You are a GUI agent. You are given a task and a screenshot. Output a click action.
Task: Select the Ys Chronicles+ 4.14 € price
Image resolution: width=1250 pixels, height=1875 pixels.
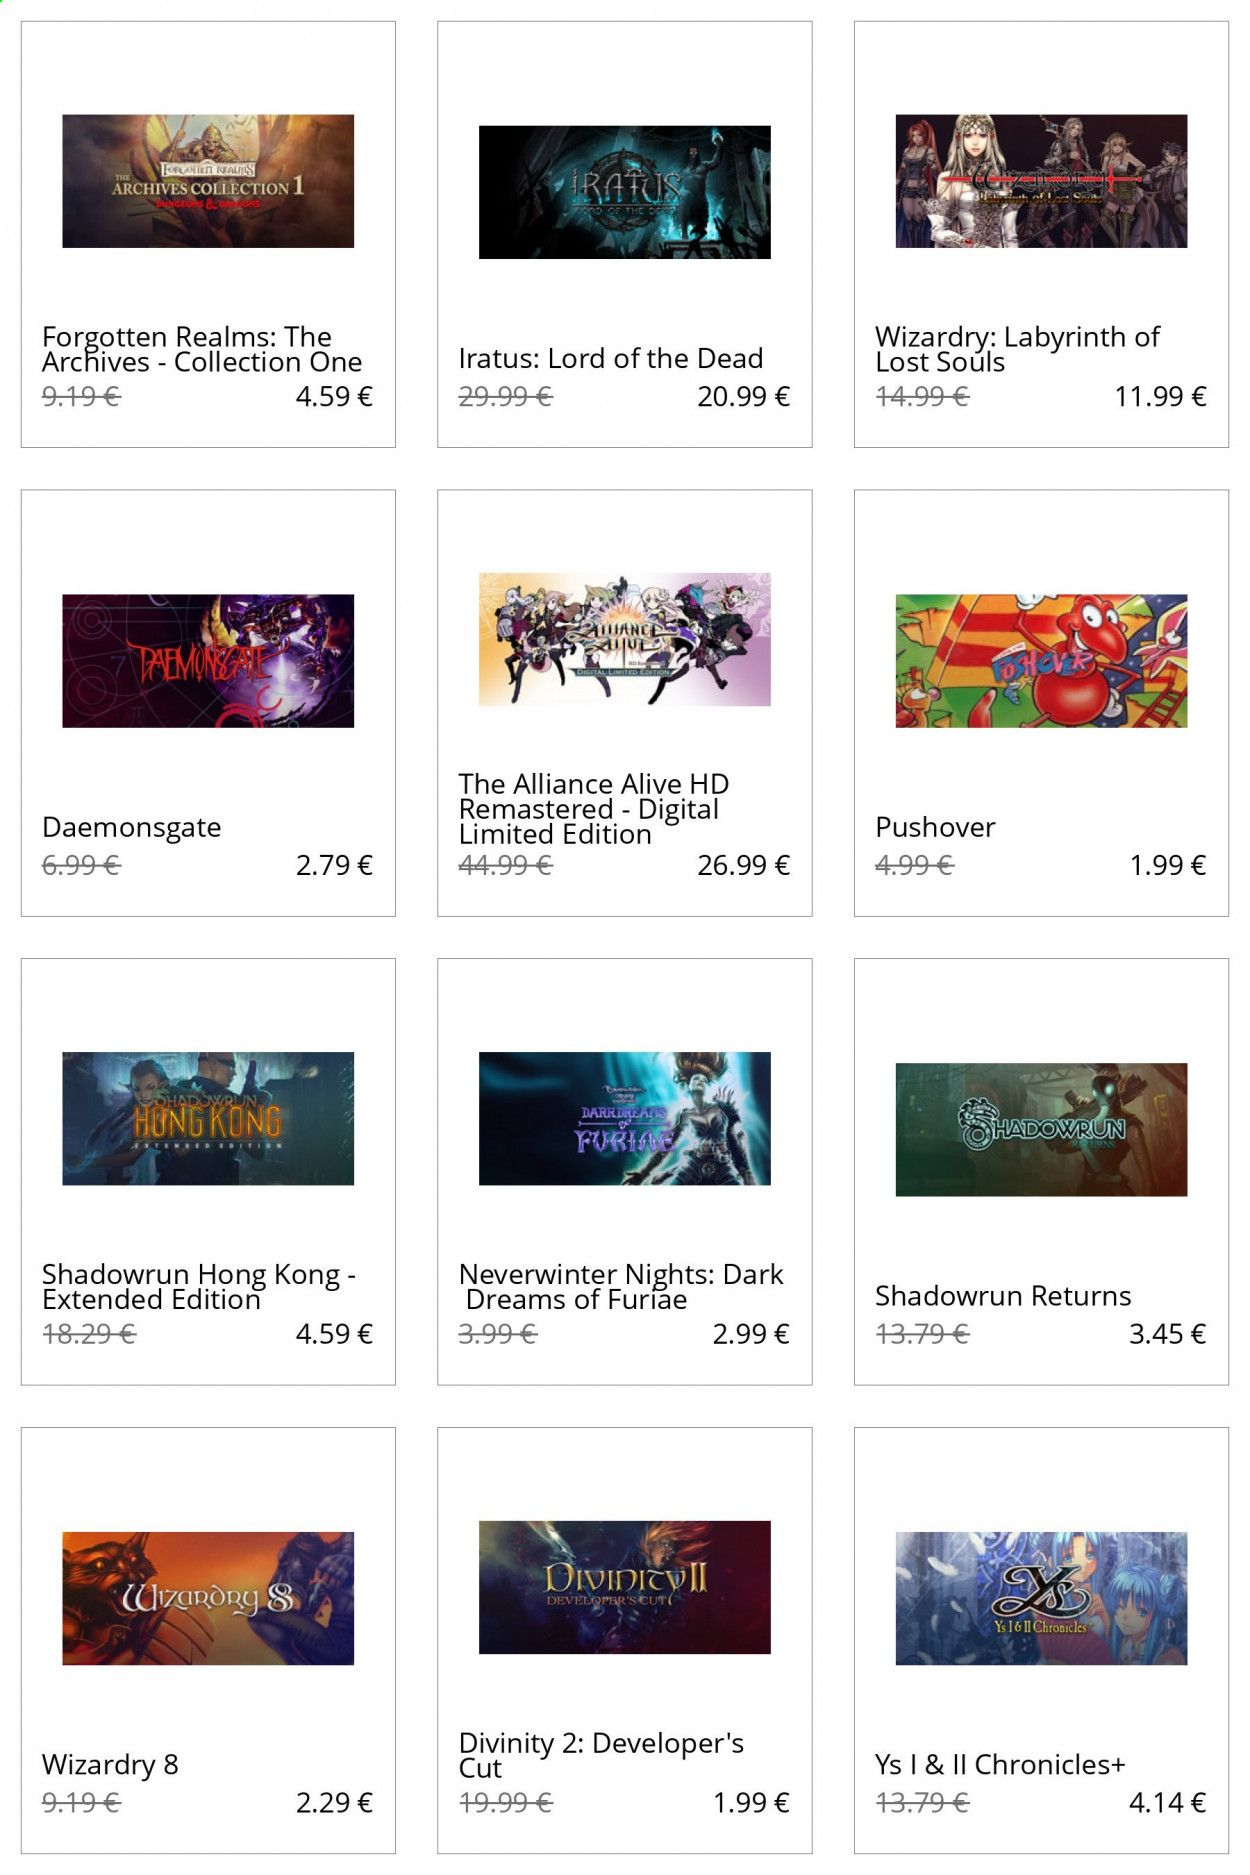[x=1167, y=1802]
